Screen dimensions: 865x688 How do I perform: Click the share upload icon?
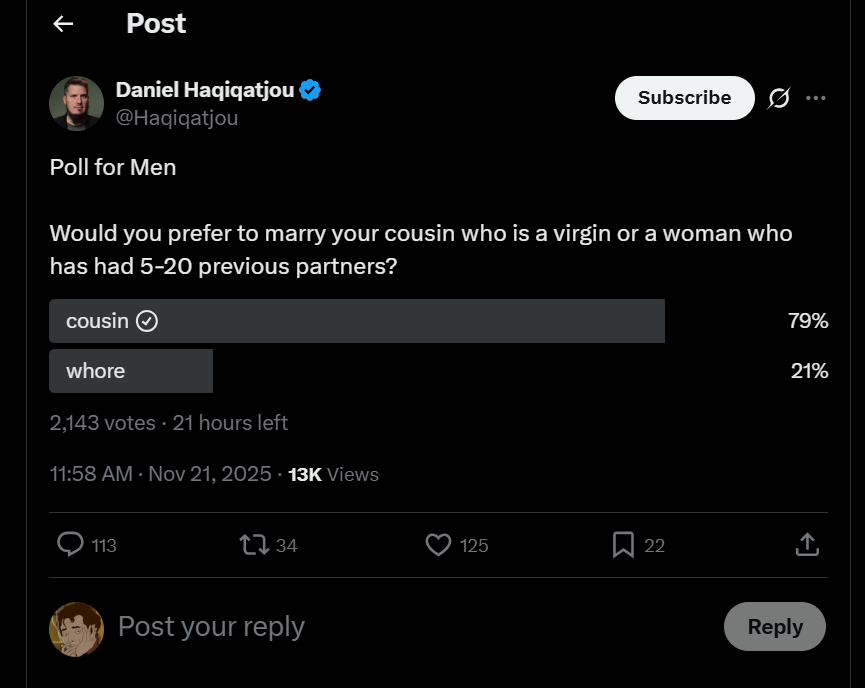[x=807, y=545]
